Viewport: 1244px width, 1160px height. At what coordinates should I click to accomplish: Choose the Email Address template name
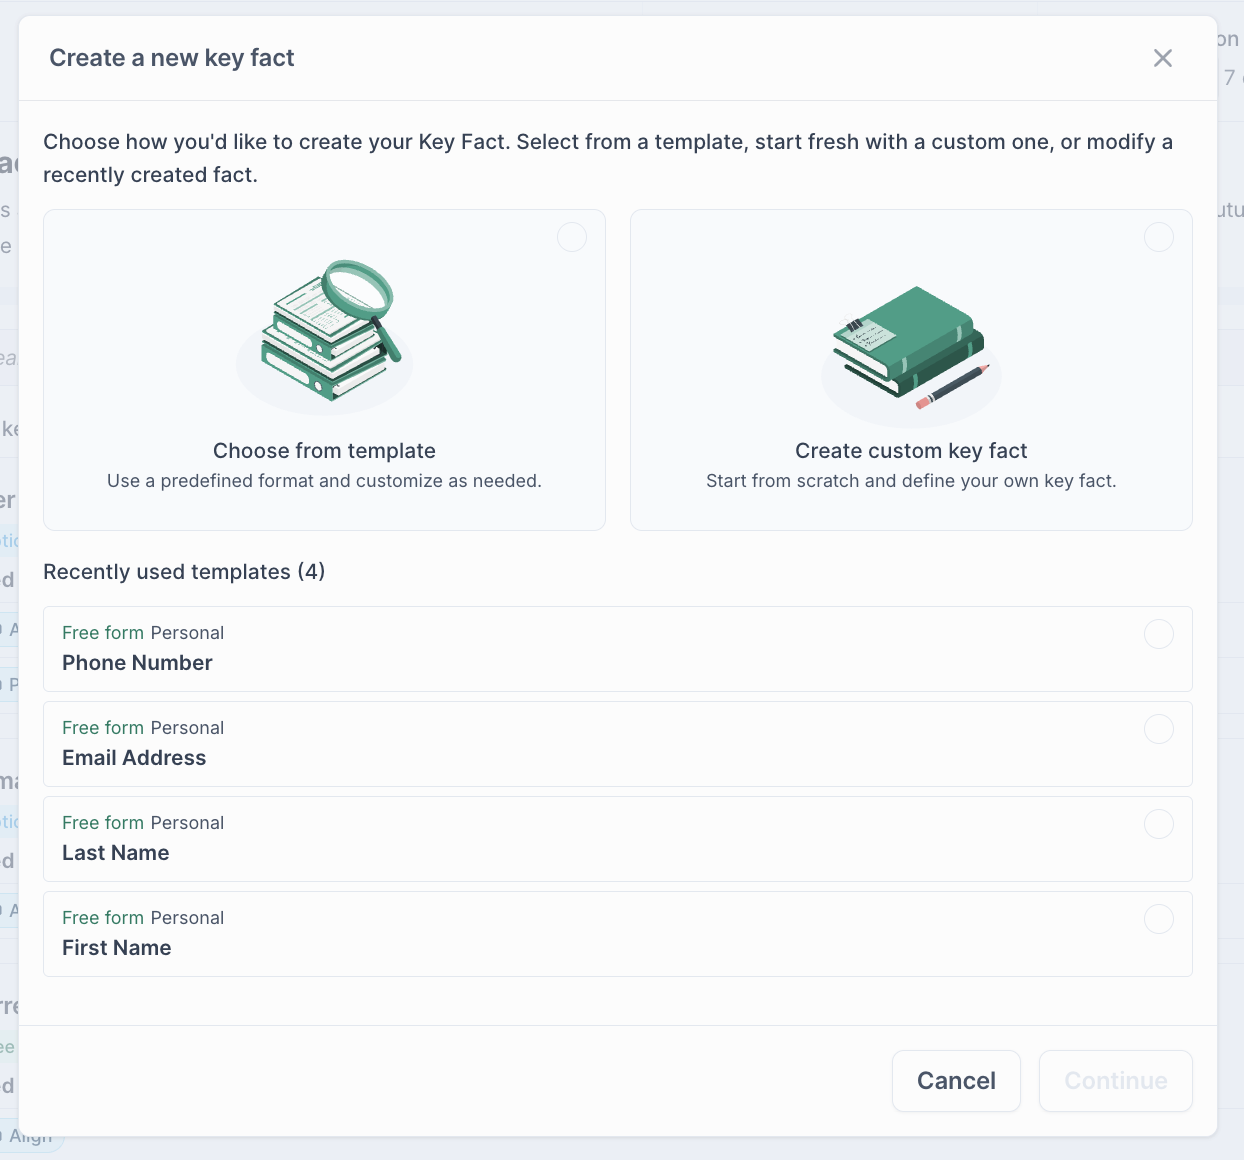coord(134,758)
